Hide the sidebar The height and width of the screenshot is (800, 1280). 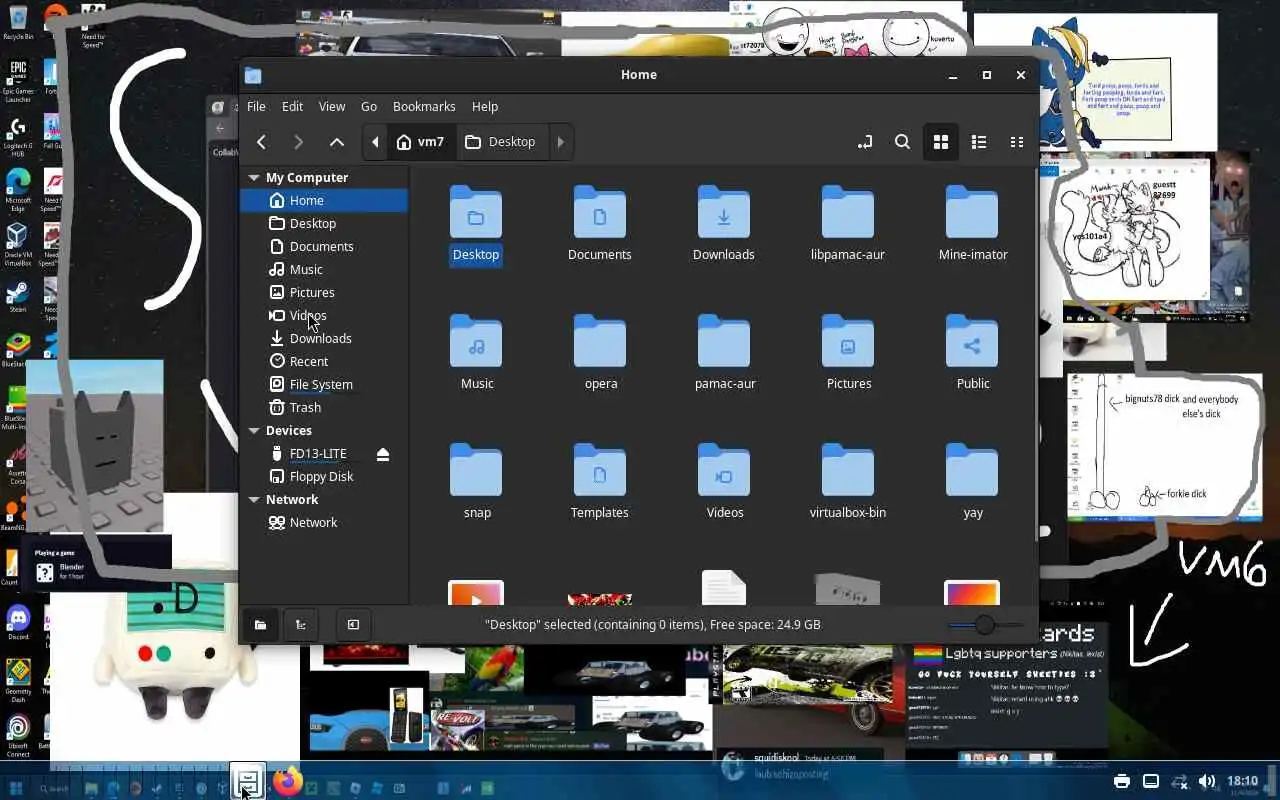pyautogui.click(x=353, y=624)
